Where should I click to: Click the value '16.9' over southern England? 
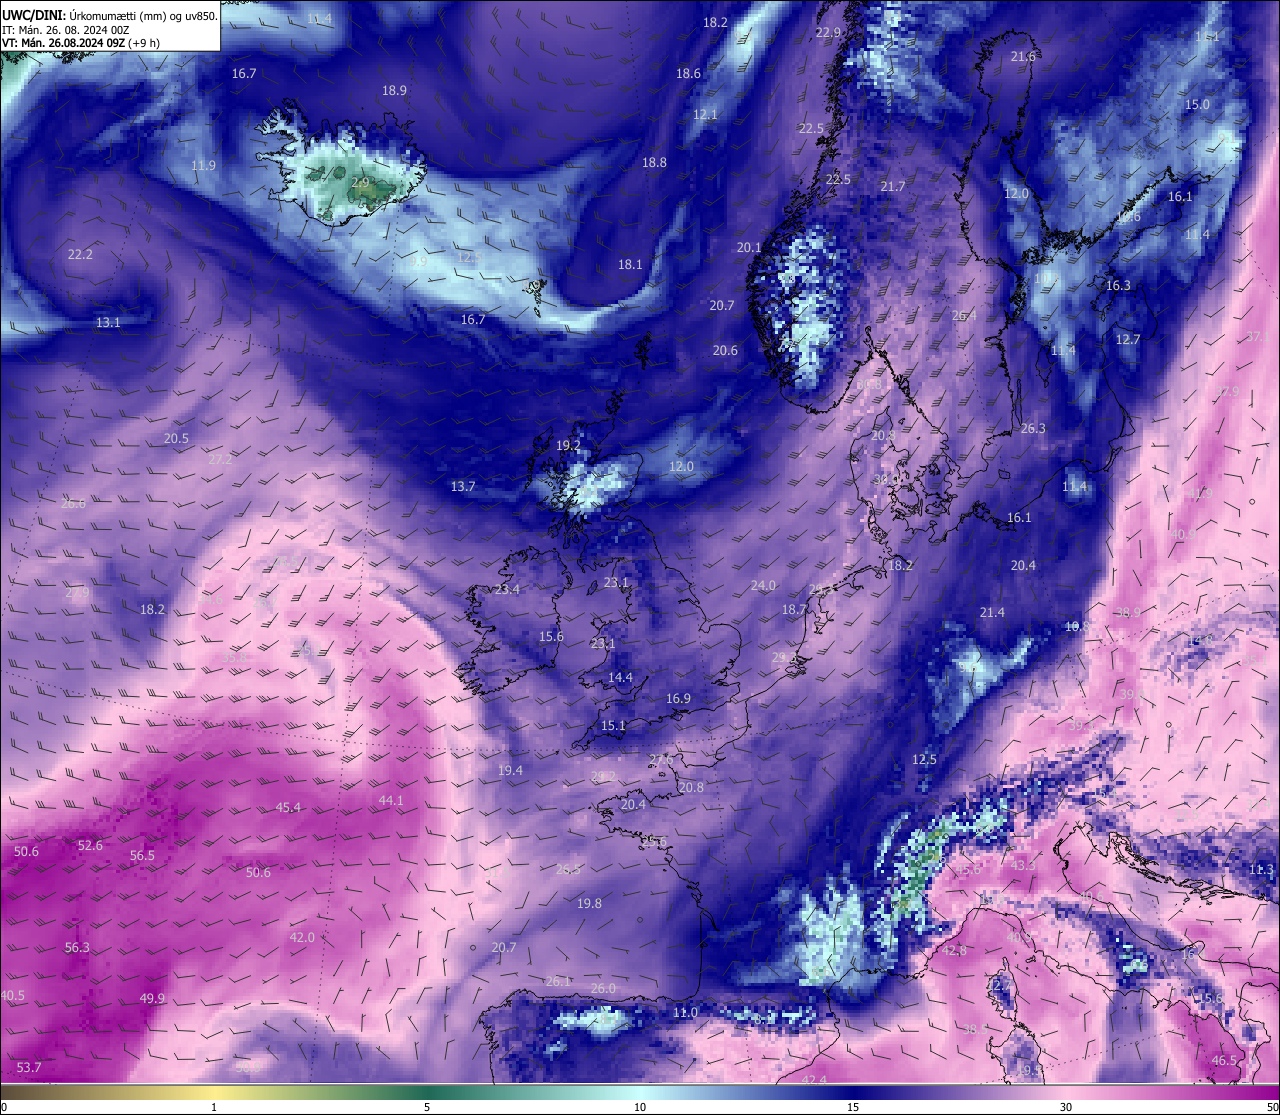pyautogui.click(x=678, y=698)
